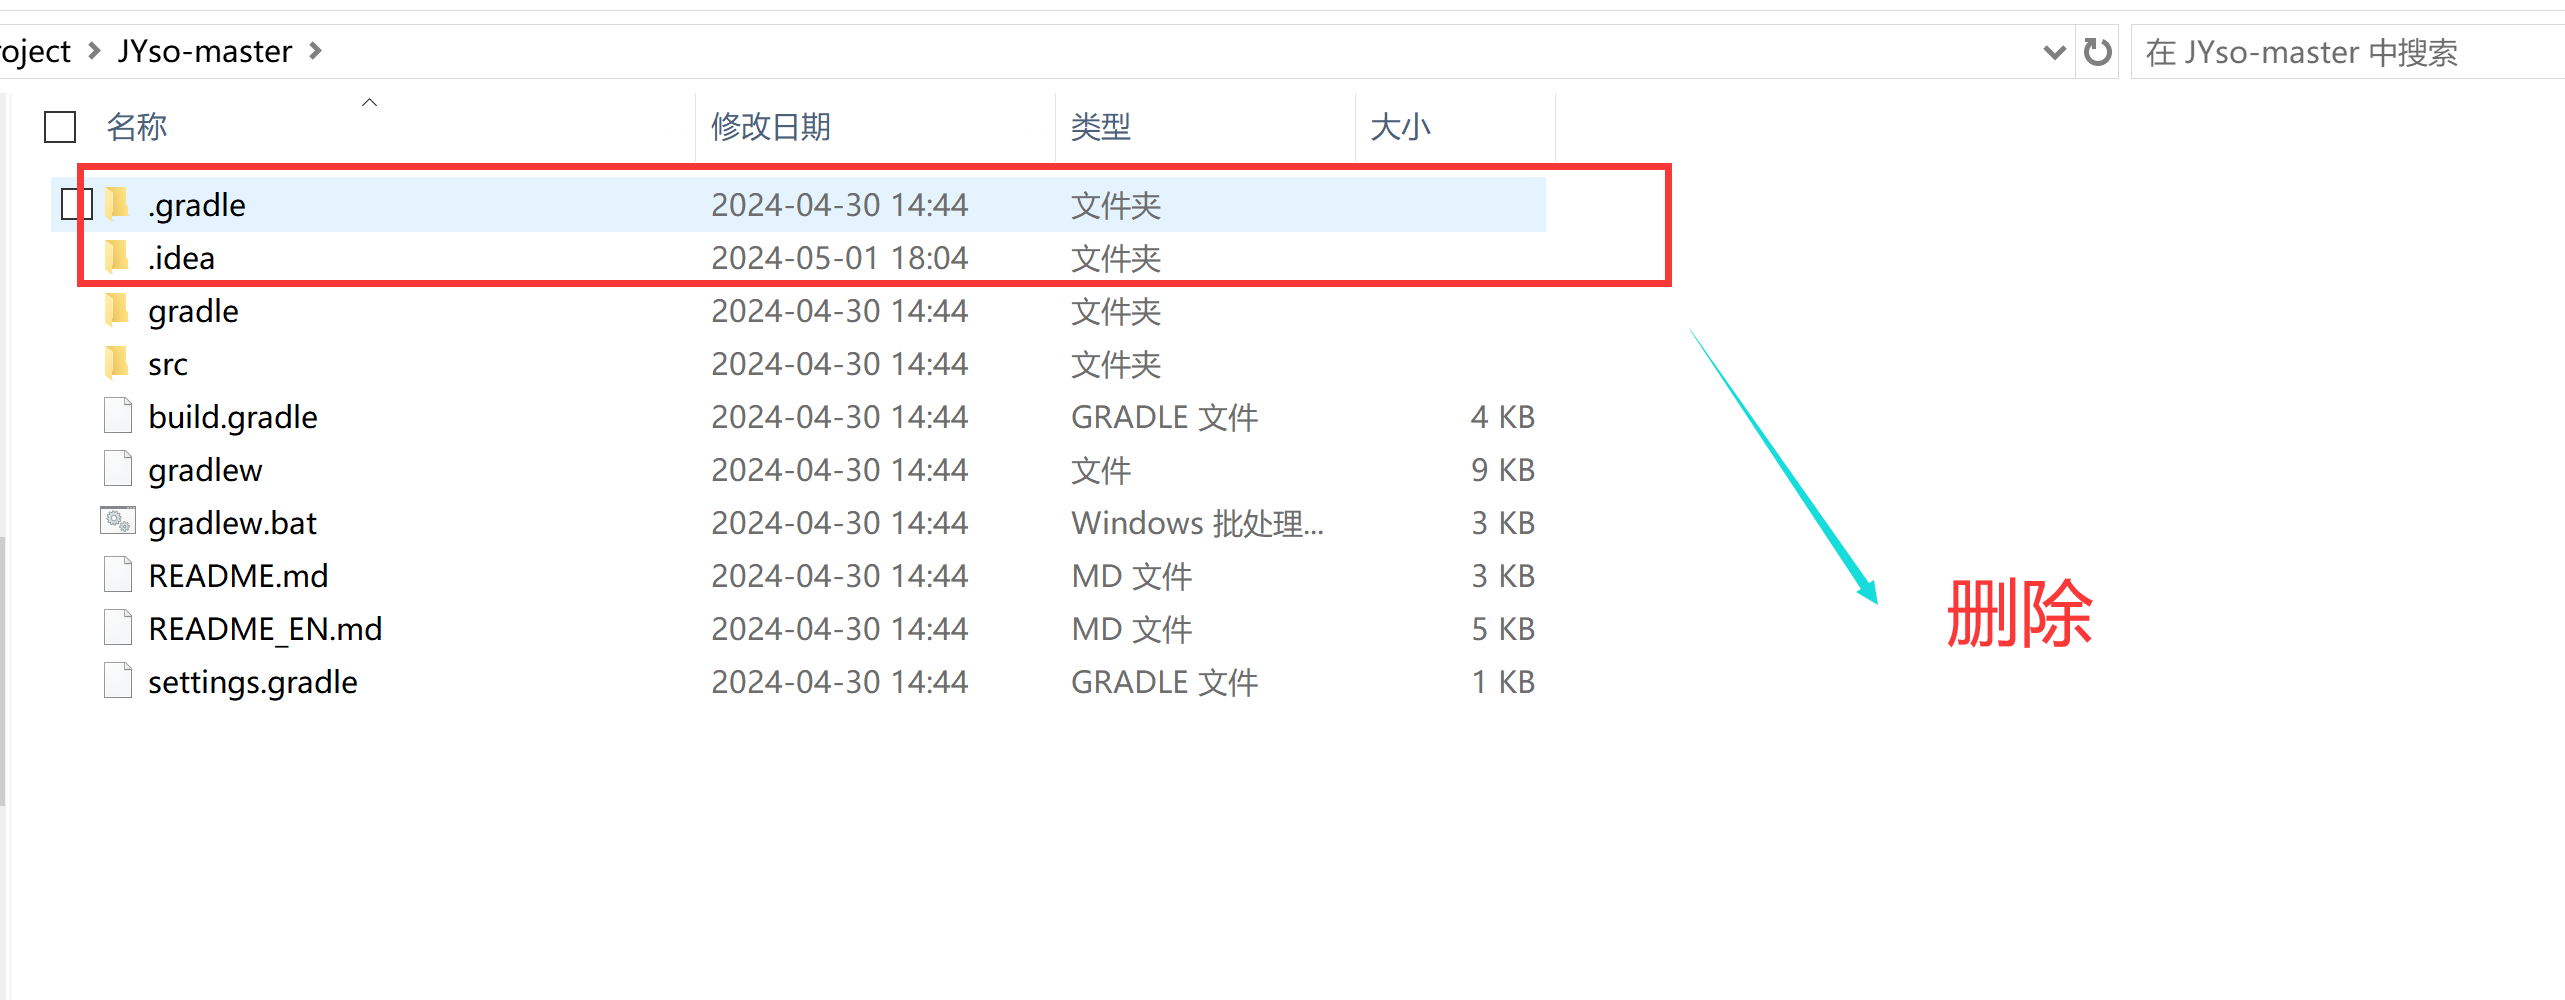Click the MD 文件 type of README.md

tap(1131, 576)
